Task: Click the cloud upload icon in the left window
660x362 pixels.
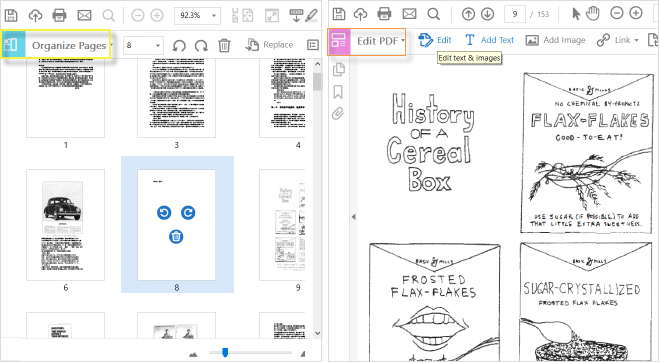Action: (x=35, y=16)
